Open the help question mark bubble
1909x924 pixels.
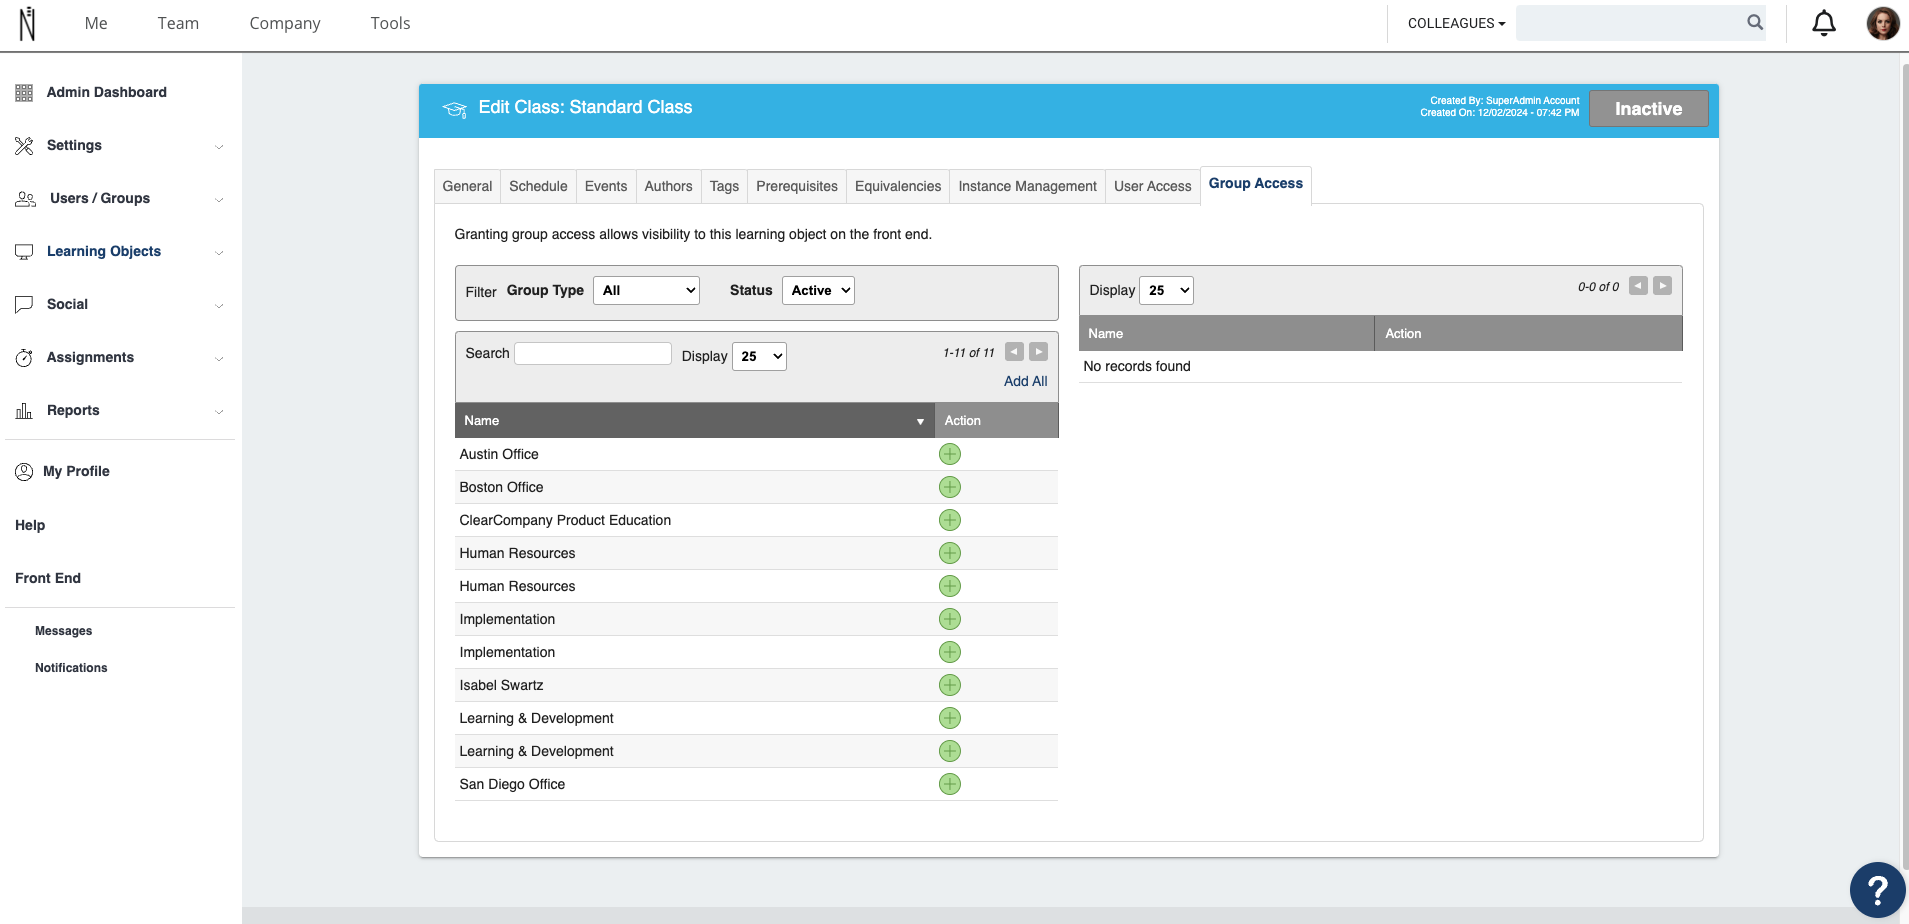[1877, 889]
